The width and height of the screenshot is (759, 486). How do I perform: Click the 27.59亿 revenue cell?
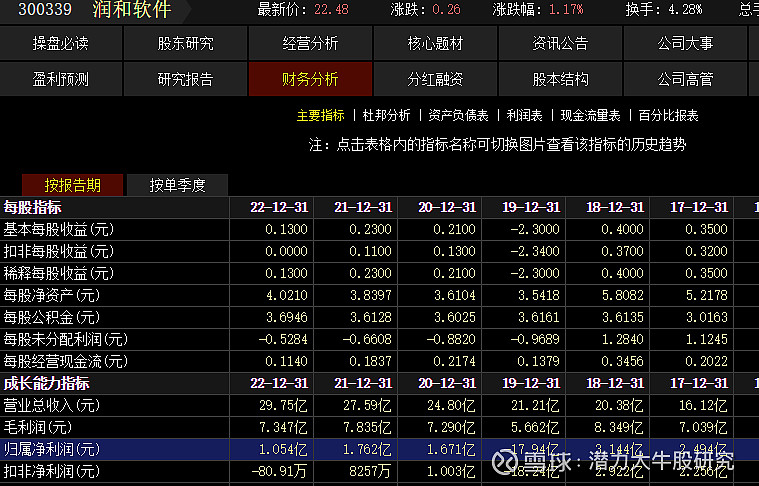tap(367, 405)
